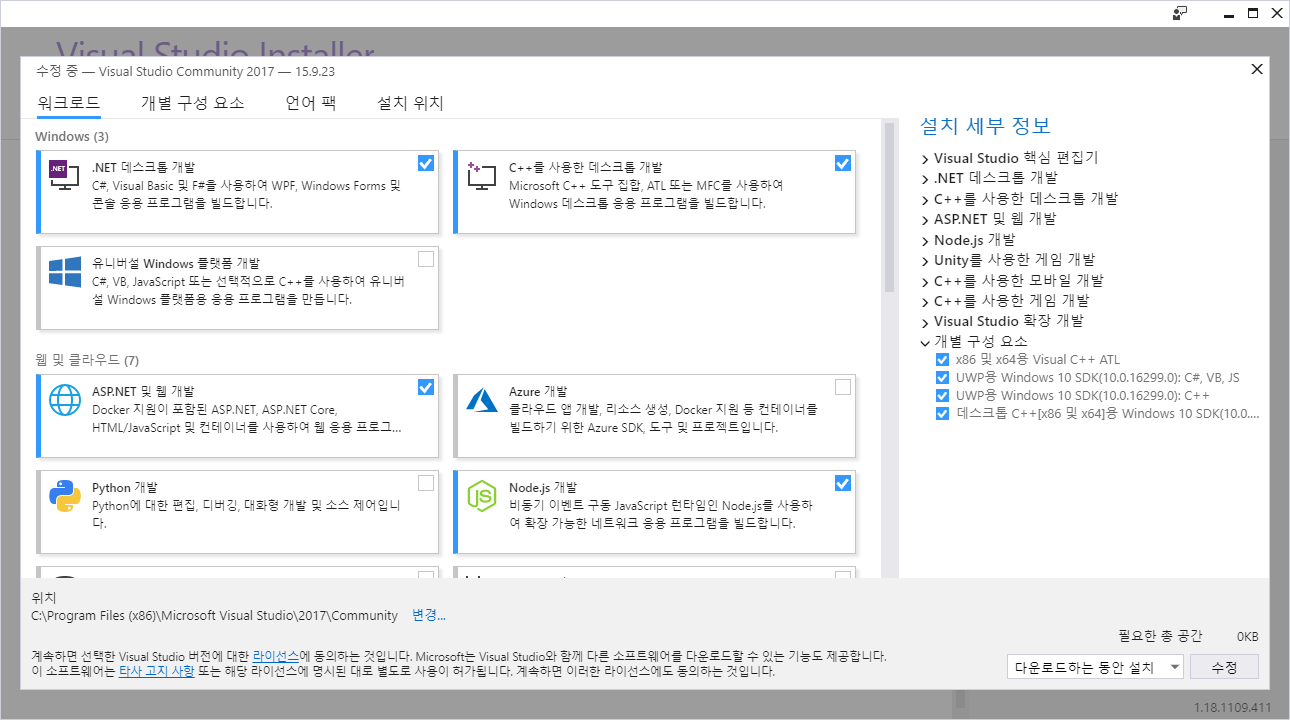Collapse the 개별 구성 요소 section
Viewport: 1290px width, 720px height.
click(x=925, y=342)
